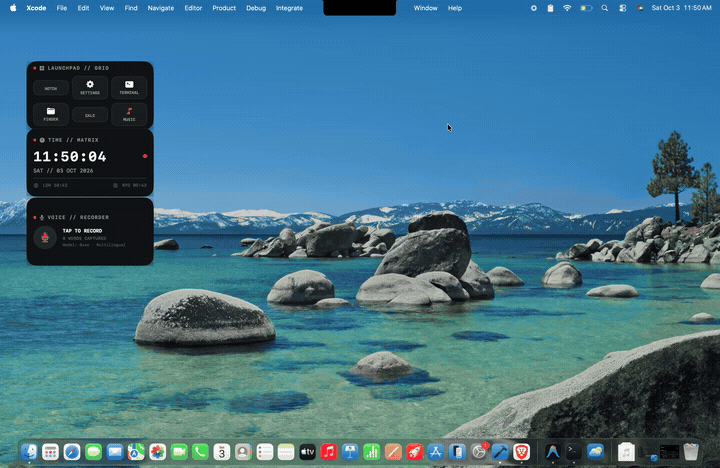Click the 11:50:04 clock readout
The height and width of the screenshot is (468, 720).
[x=70, y=157]
